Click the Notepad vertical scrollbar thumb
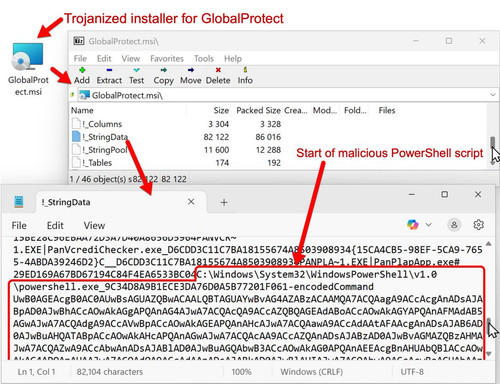 click(x=489, y=328)
